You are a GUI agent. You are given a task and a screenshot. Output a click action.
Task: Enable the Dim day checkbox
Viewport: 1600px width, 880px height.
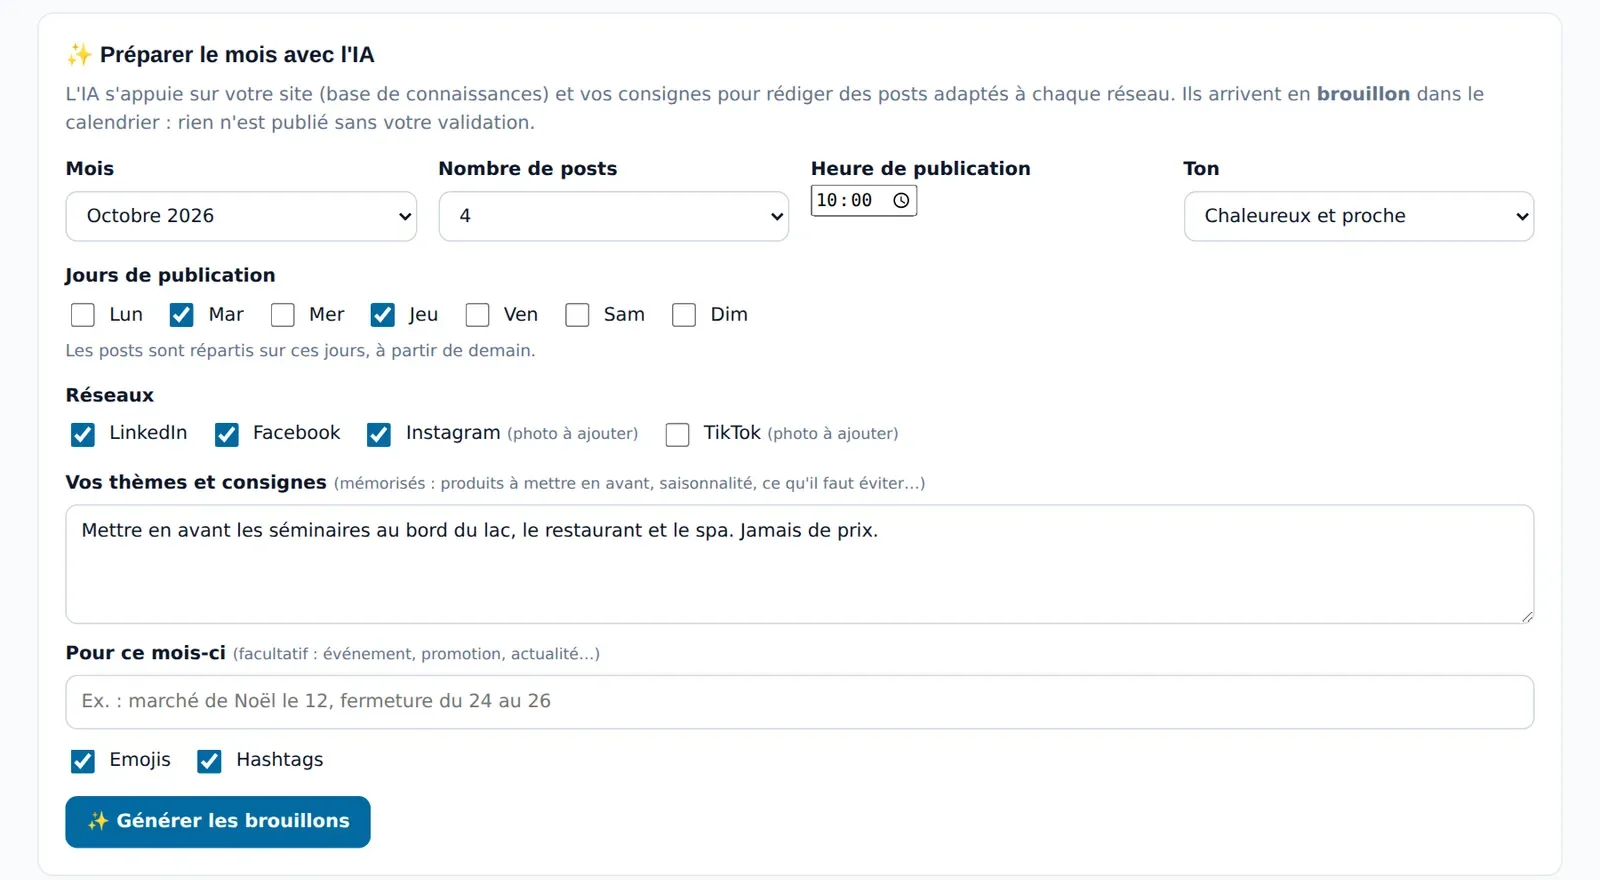pos(684,315)
